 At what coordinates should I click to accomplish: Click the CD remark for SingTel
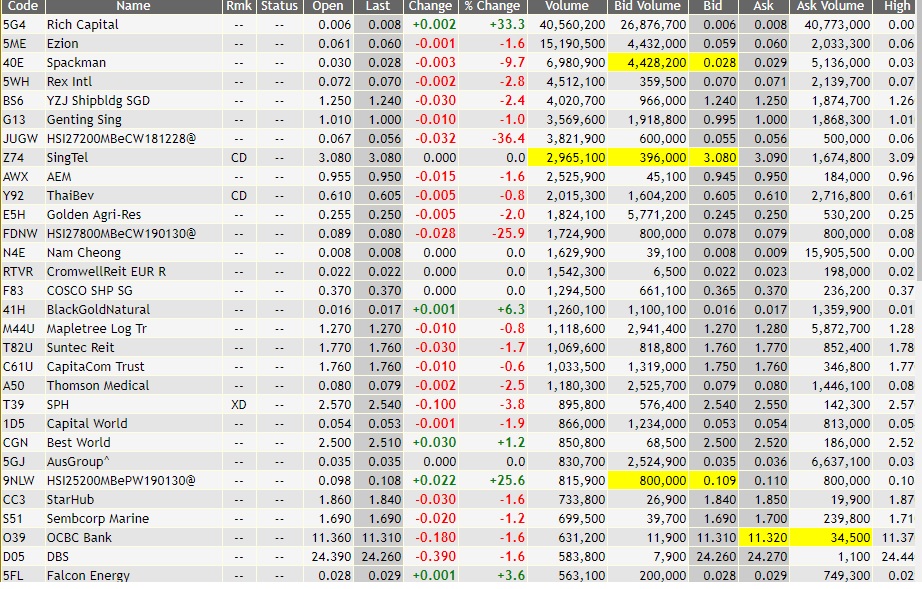point(239,158)
